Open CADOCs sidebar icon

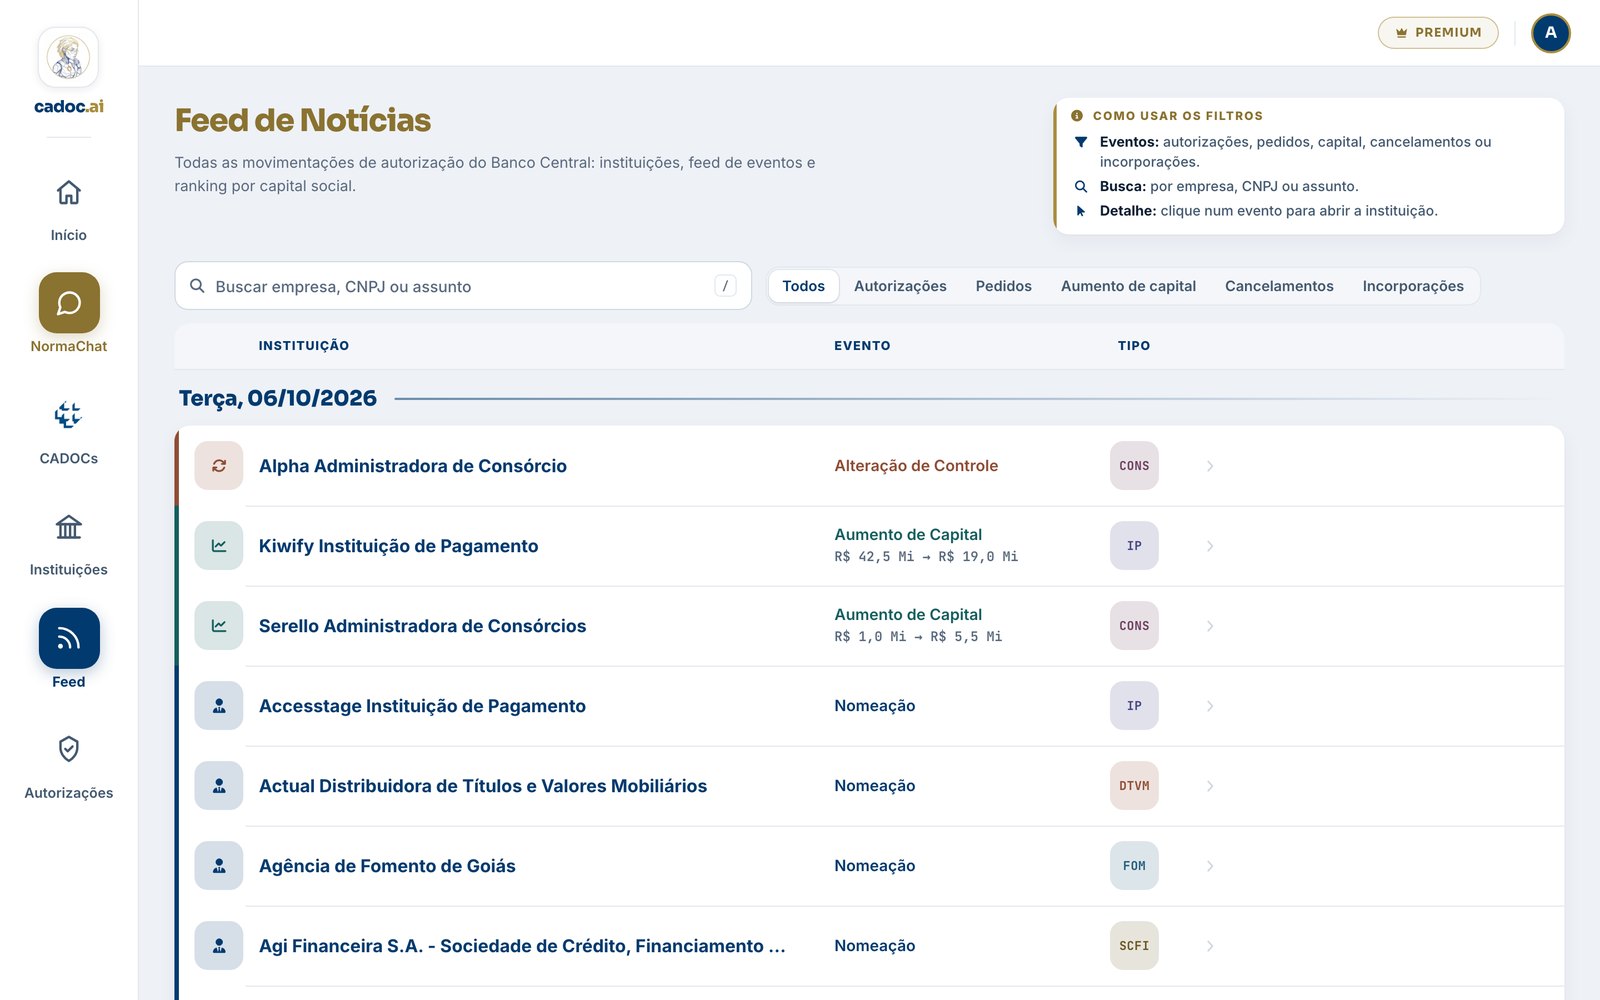click(68, 415)
